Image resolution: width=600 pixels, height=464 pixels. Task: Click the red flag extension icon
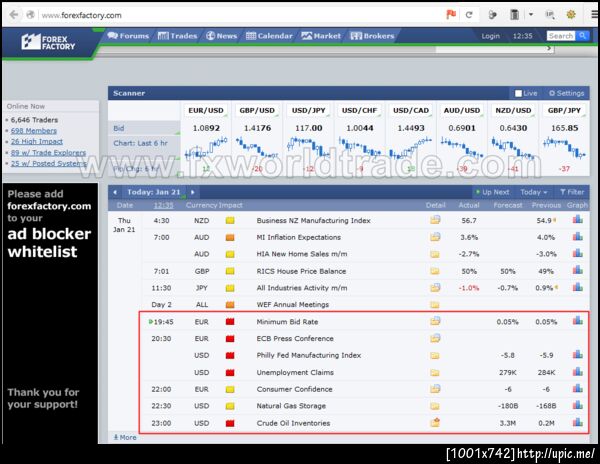[x=451, y=15]
